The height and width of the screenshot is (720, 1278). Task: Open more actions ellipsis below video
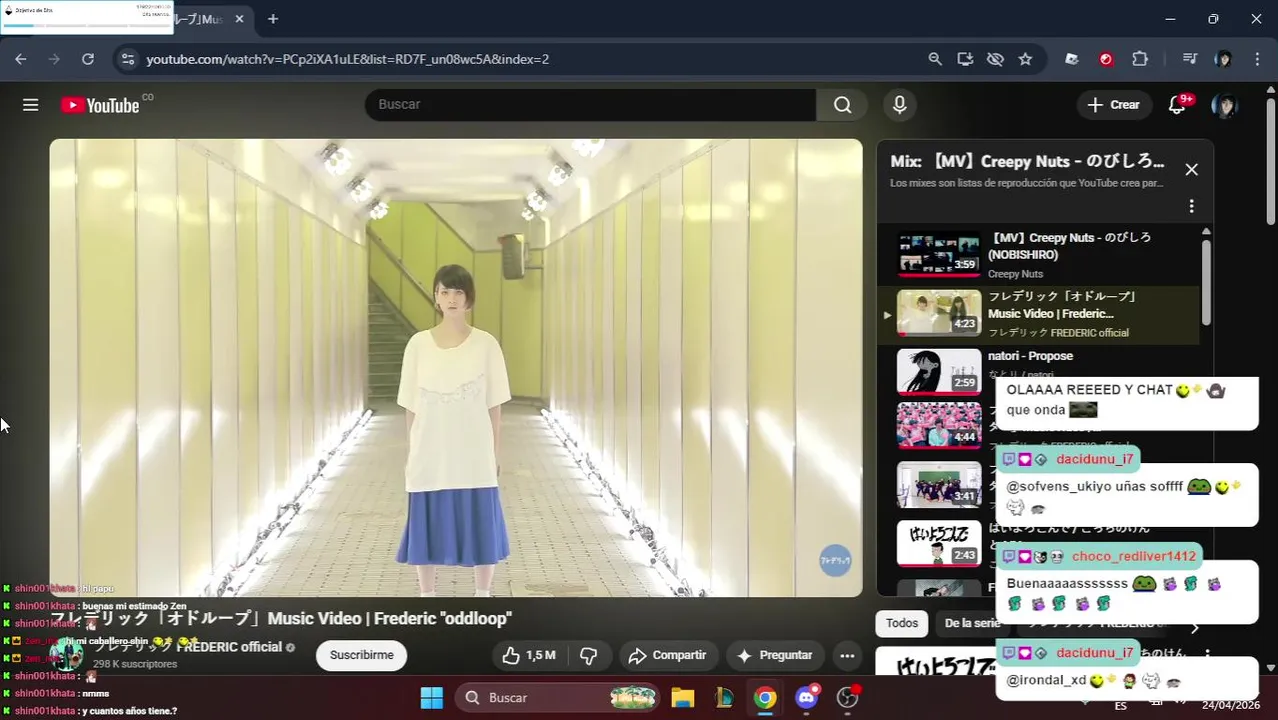pyautogui.click(x=847, y=655)
